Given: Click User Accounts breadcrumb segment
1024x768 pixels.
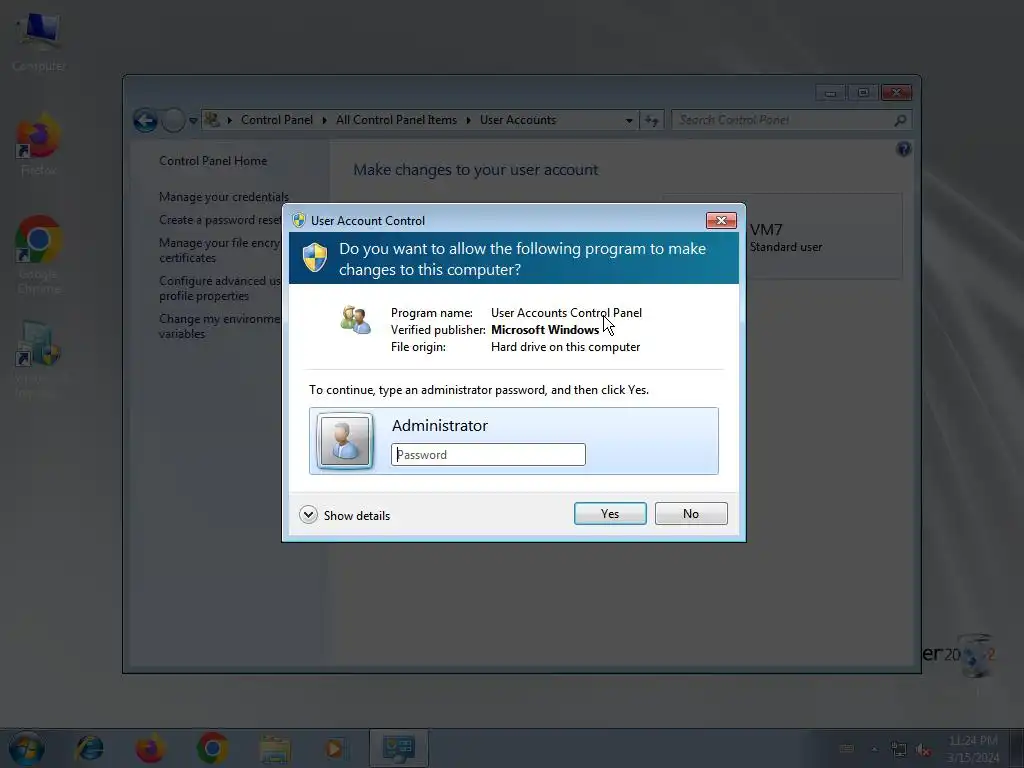Looking at the screenshot, I should (518, 120).
